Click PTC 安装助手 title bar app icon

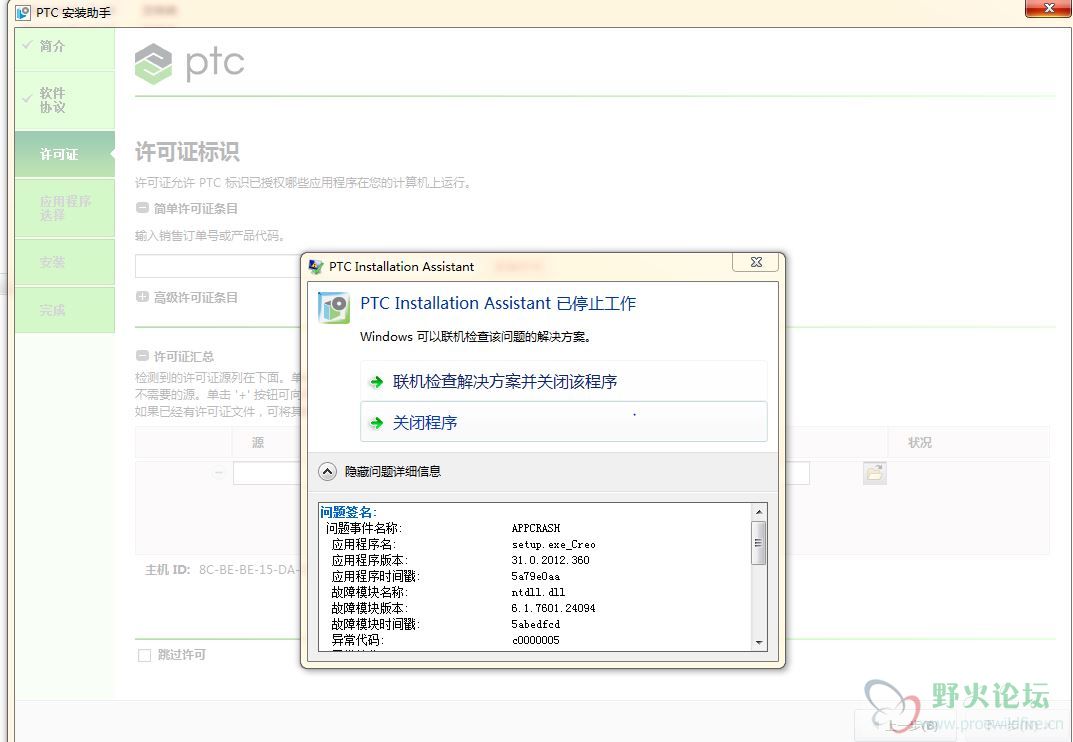click(x=23, y=12)
